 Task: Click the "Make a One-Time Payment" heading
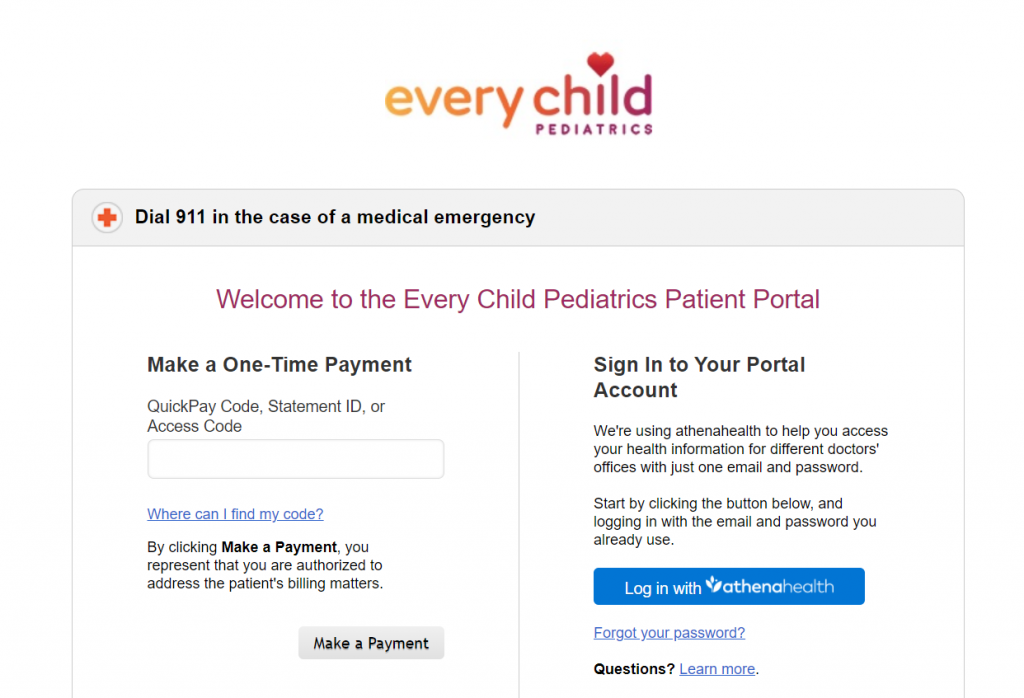point(279,365)
